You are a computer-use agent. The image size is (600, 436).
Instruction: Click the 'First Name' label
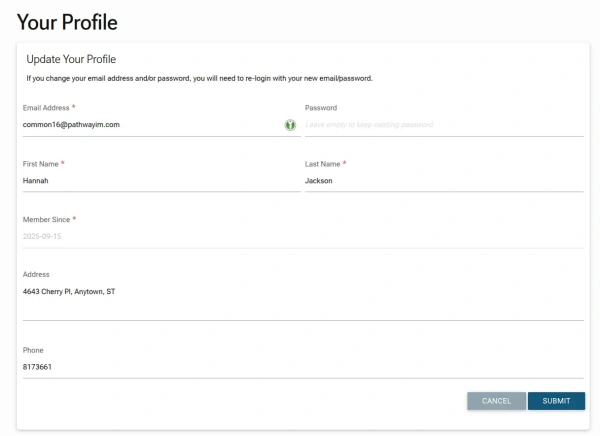(41, 164)
